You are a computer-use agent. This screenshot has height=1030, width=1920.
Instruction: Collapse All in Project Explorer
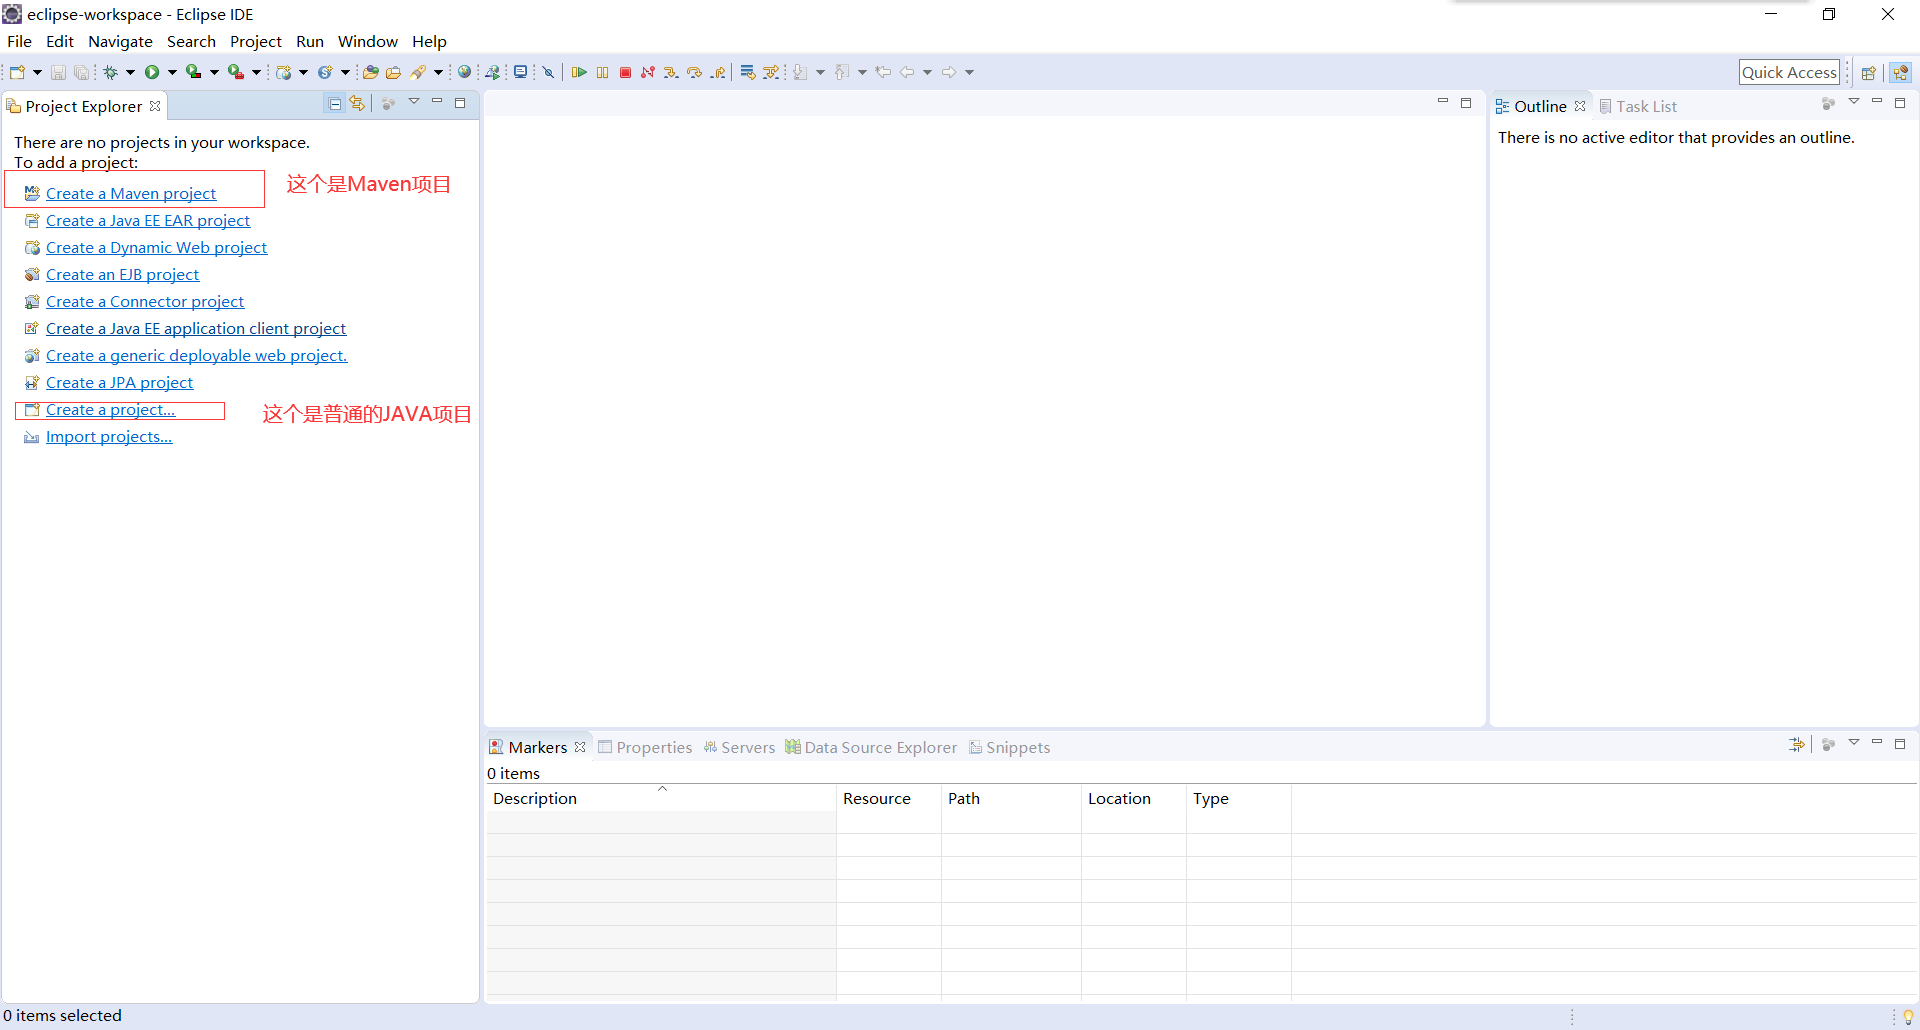[x=335, y=103]
